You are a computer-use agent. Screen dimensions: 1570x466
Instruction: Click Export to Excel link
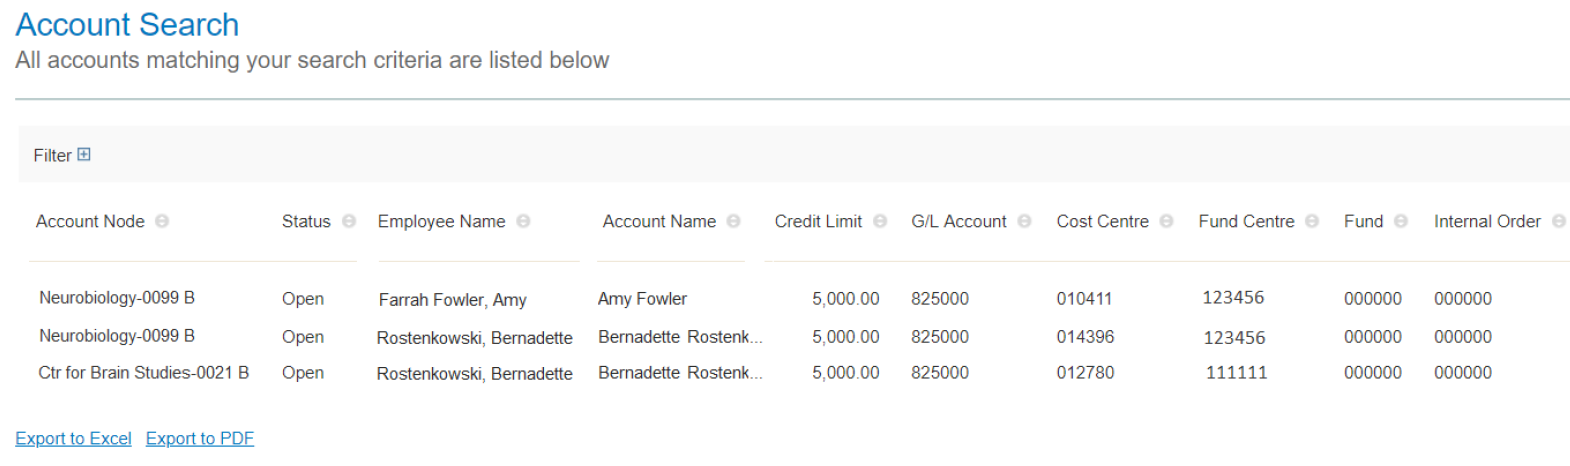tap(73, 438)
